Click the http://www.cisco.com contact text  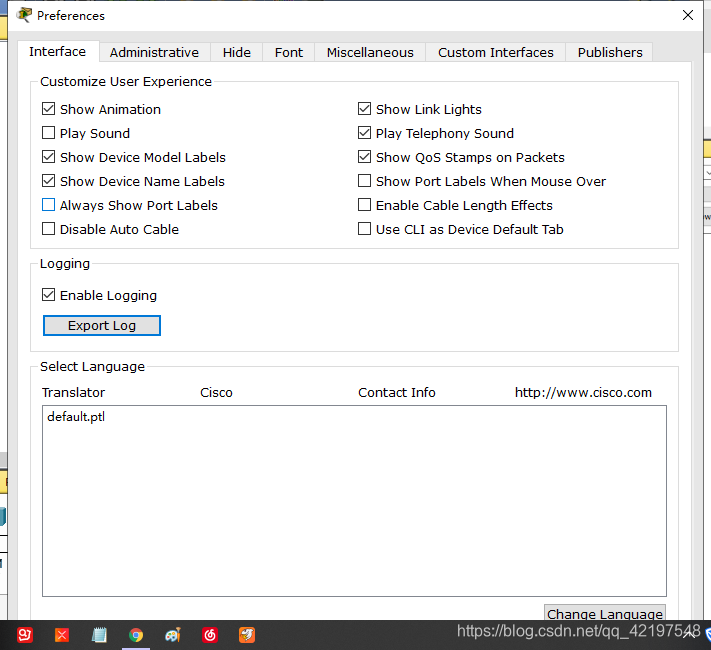click(583, 392)
